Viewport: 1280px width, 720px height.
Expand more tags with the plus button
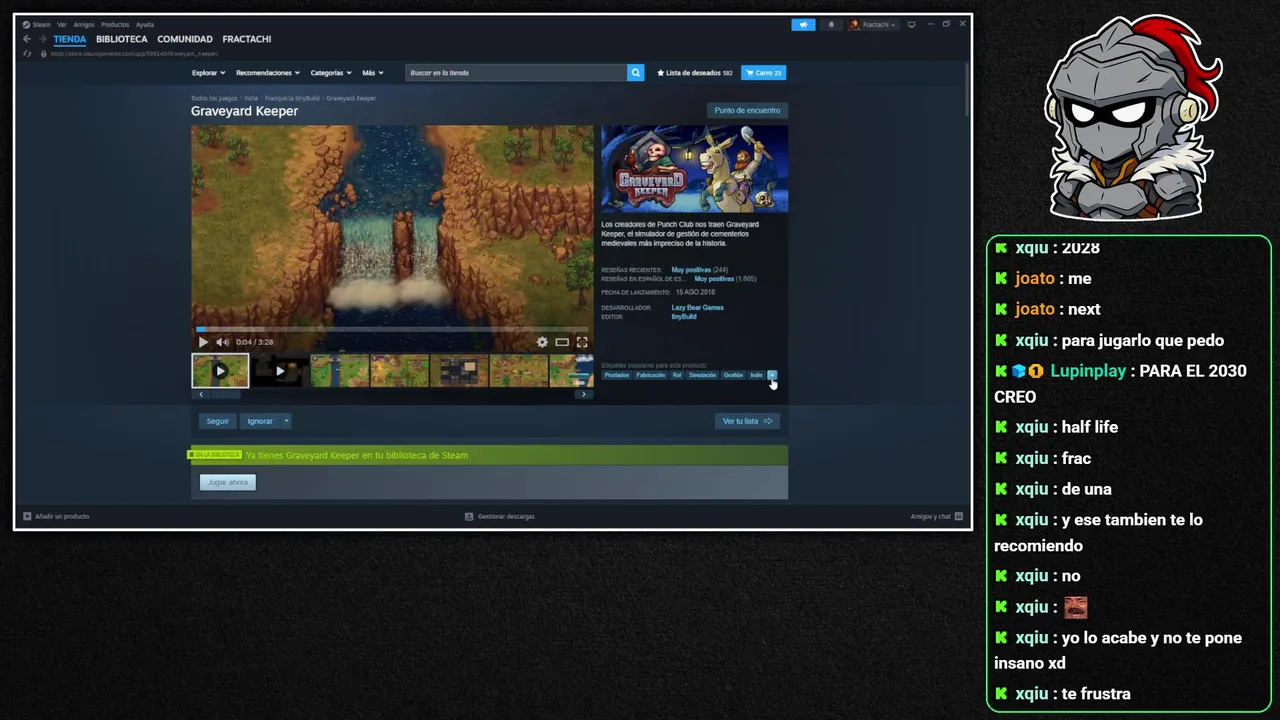click(x=772, y=375)
